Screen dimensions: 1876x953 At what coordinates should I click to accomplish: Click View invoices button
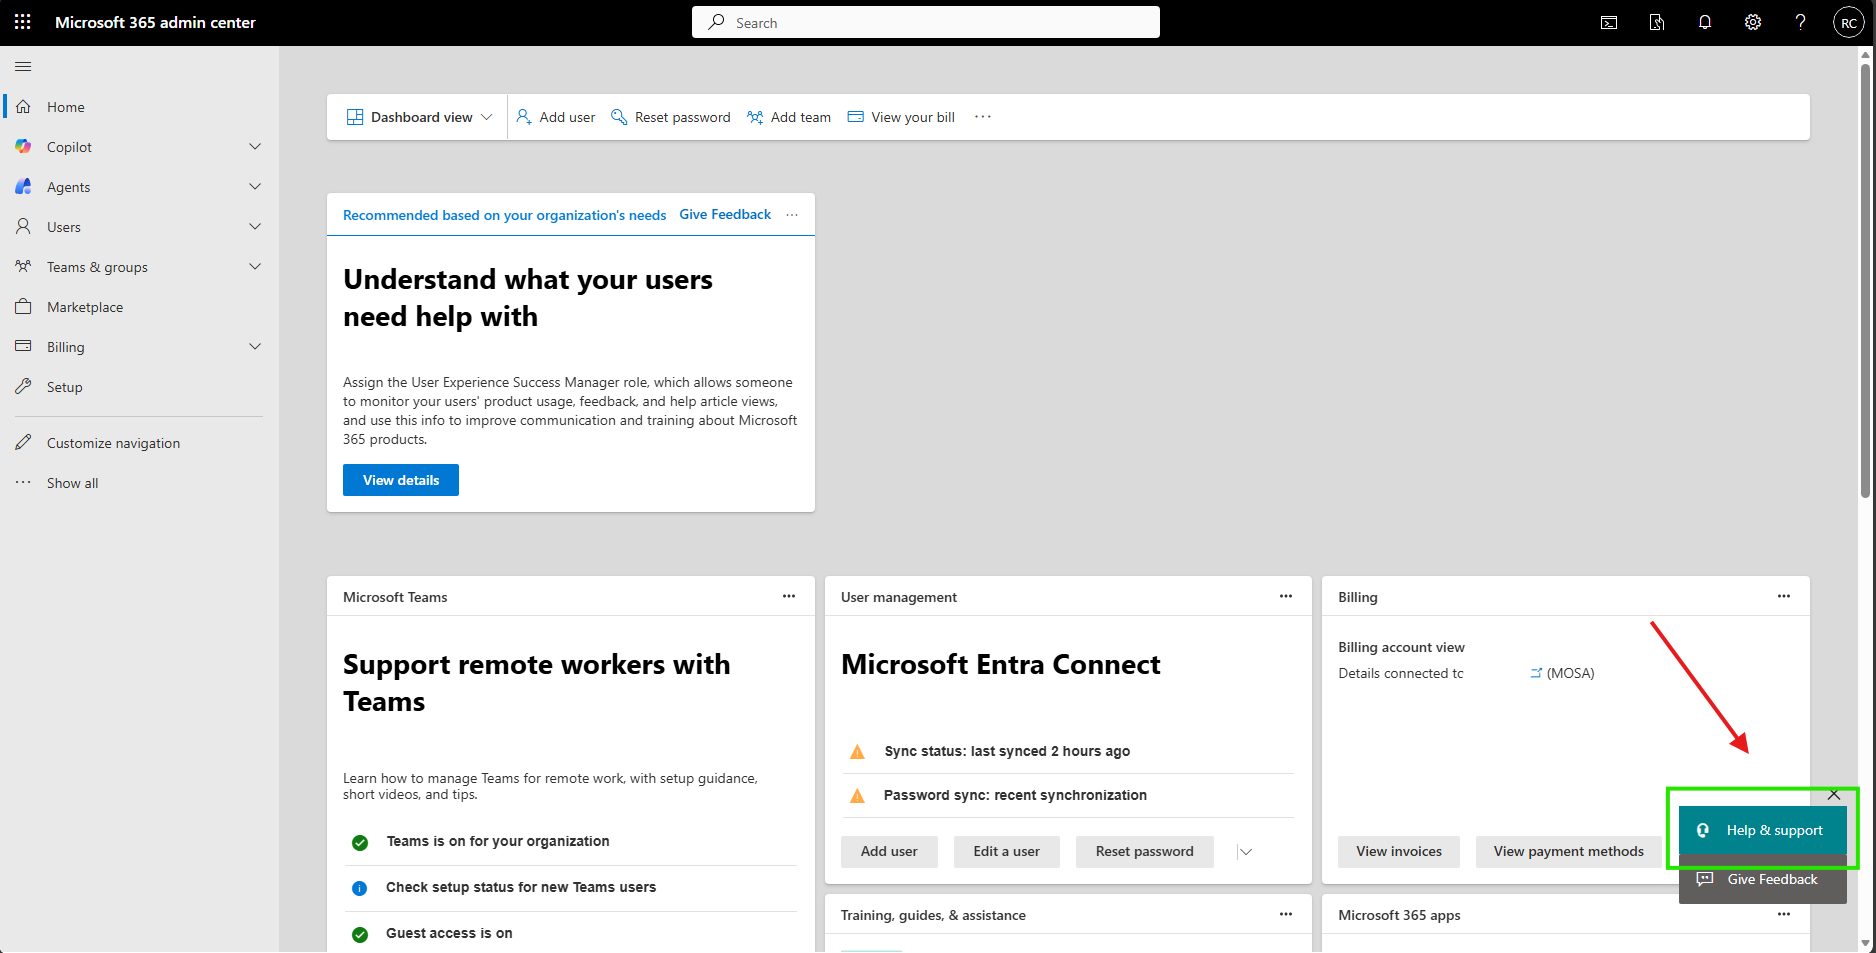coord(1399,852)
